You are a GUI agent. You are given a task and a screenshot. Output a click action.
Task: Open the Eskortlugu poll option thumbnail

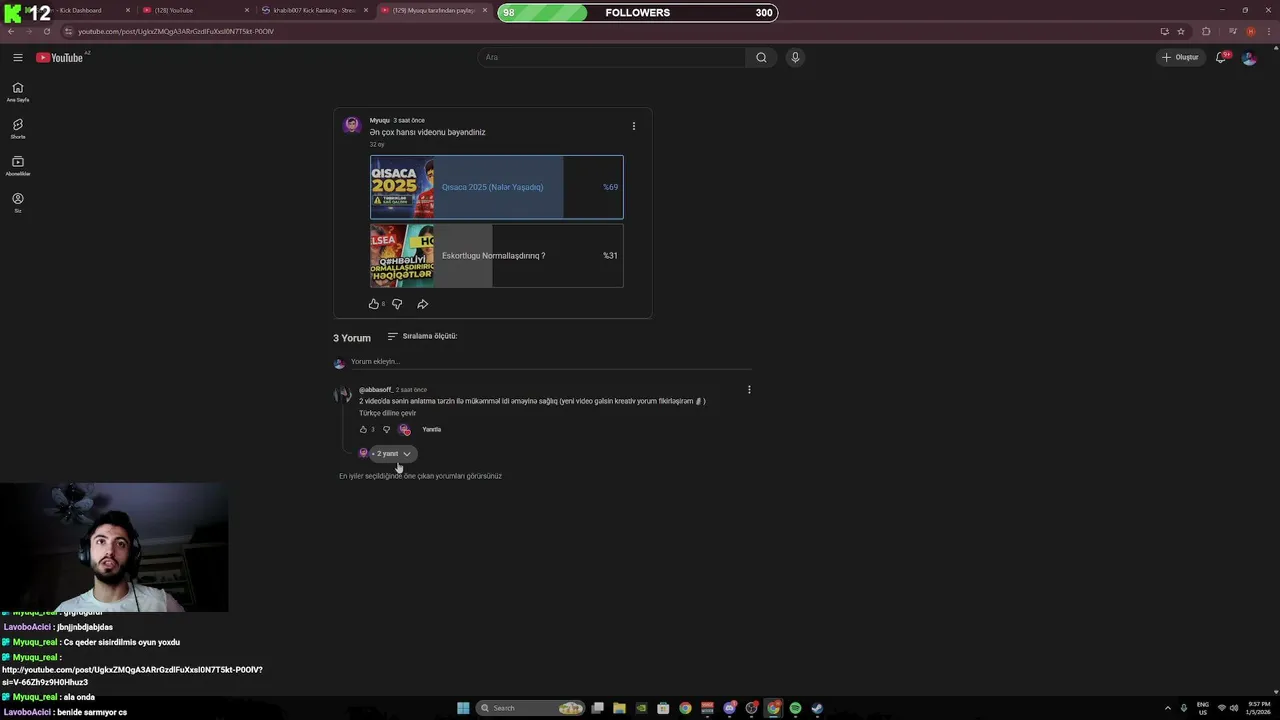(402, 256)
